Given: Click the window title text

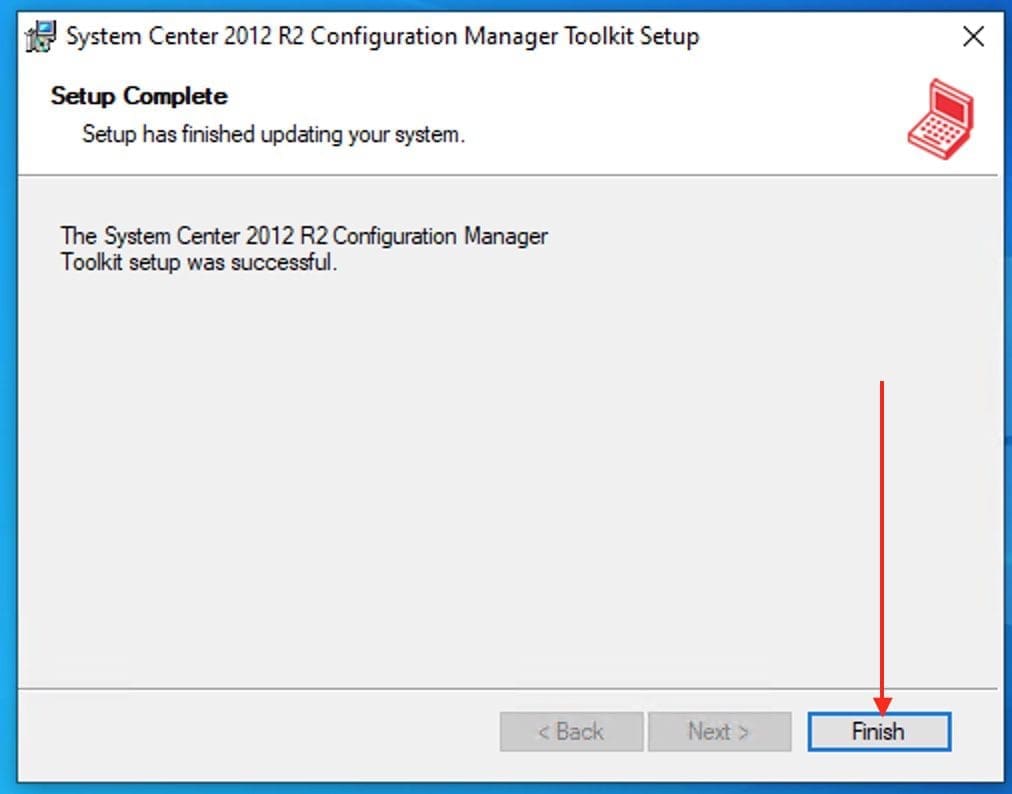Looking at the screenshot, I should pos(381,37).
